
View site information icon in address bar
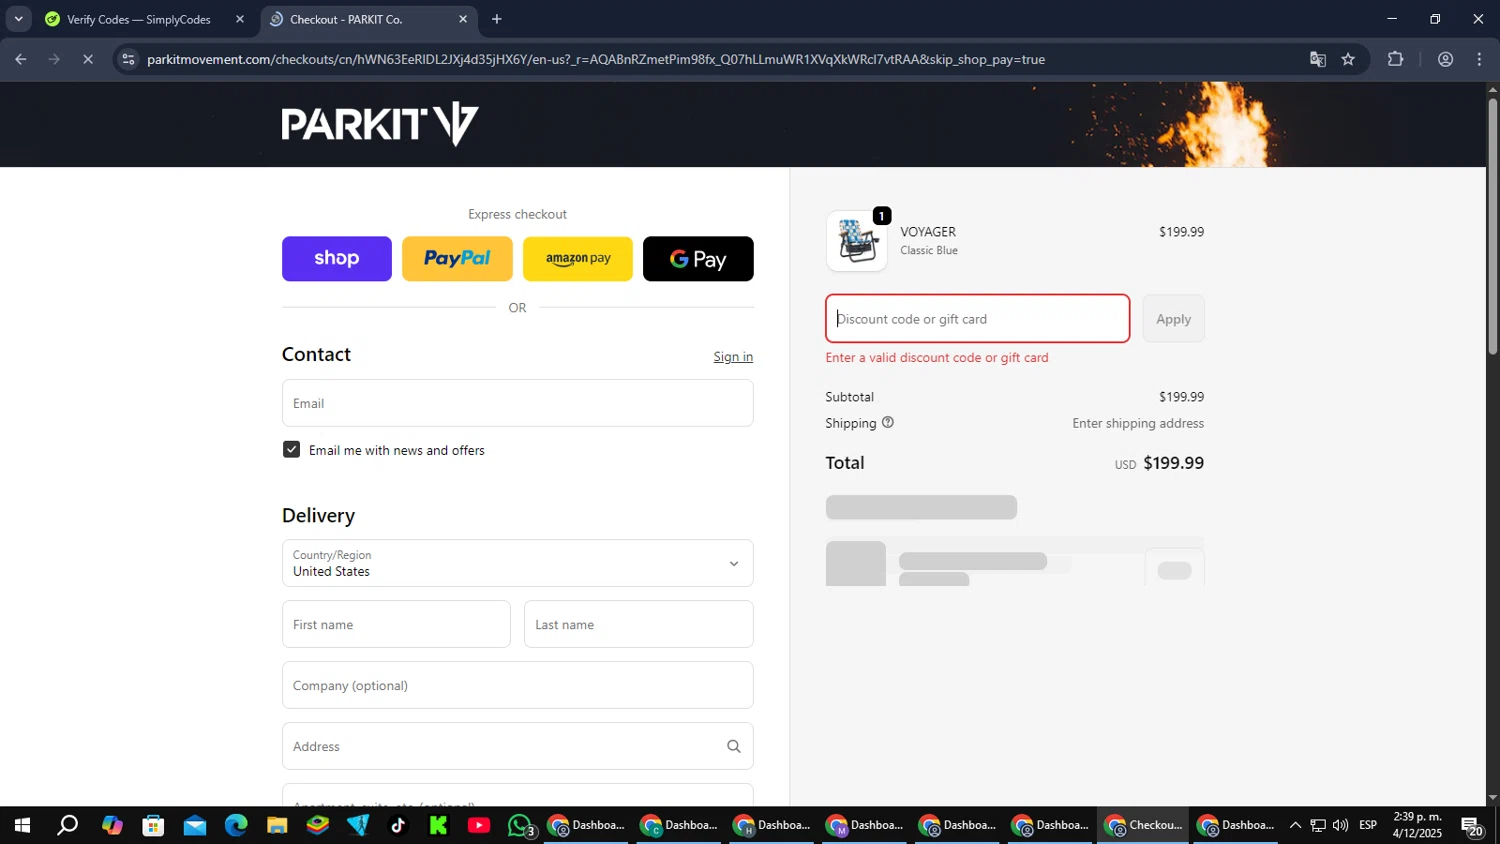128,59
